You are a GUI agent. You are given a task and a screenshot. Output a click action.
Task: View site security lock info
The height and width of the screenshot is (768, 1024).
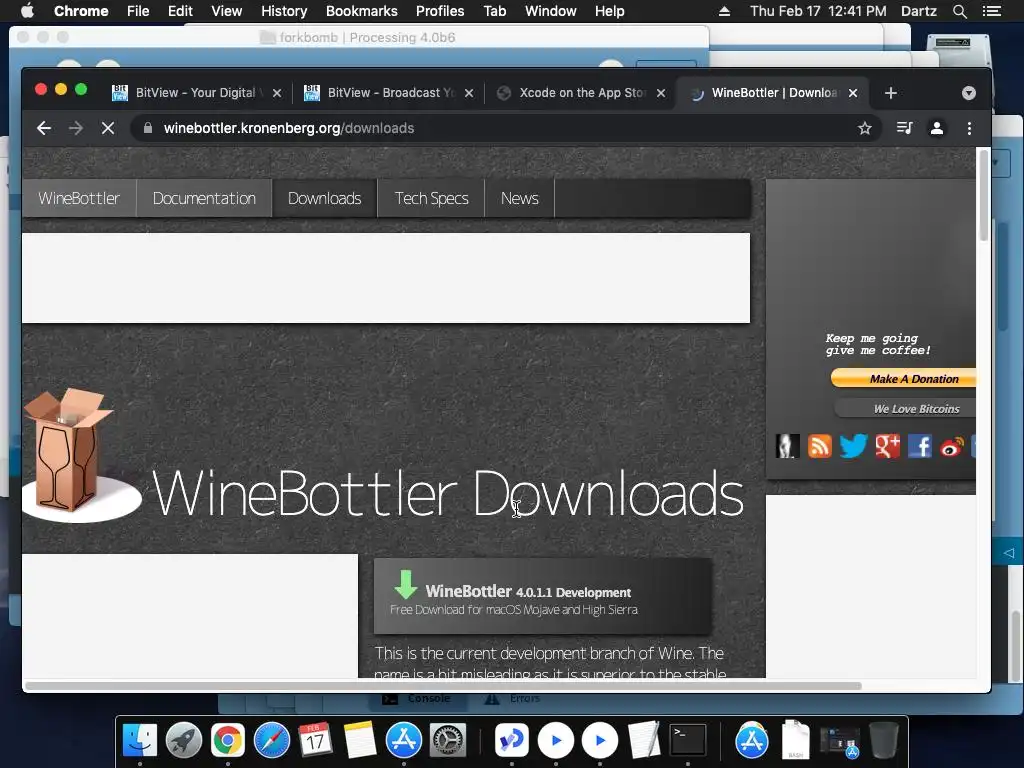coord(148,128)
